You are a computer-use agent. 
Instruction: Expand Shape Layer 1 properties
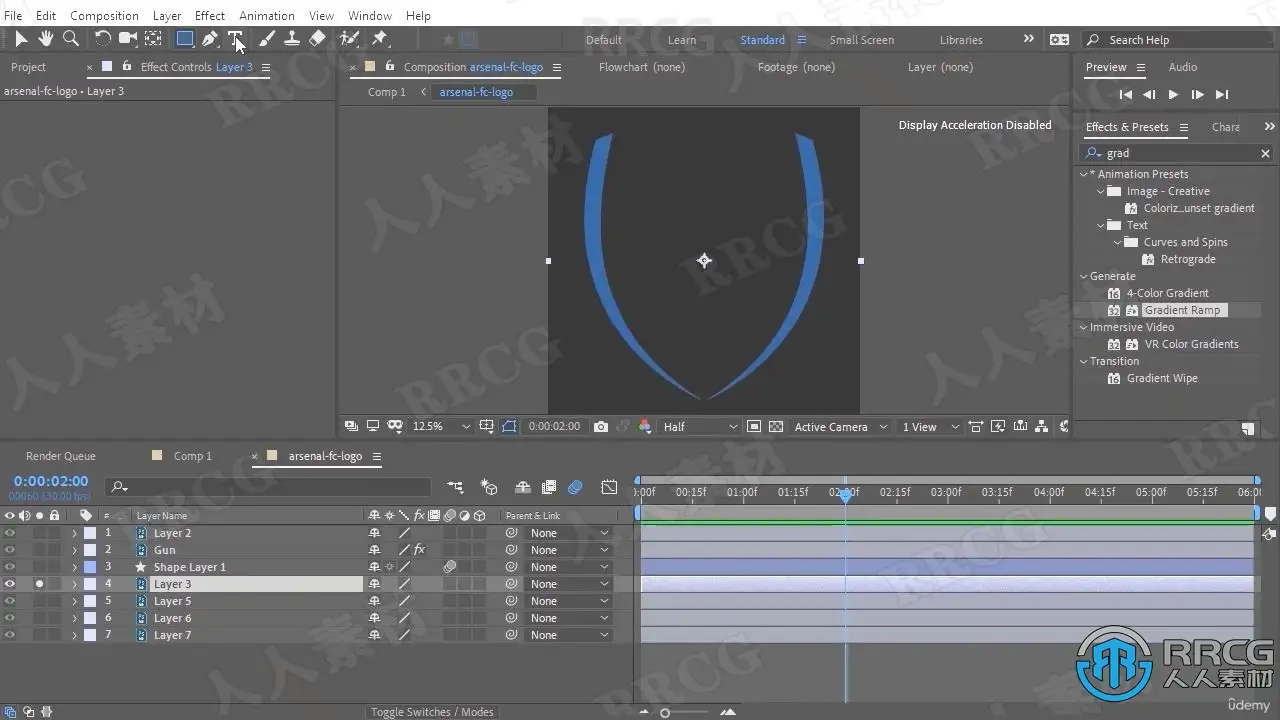coord(74,567)
